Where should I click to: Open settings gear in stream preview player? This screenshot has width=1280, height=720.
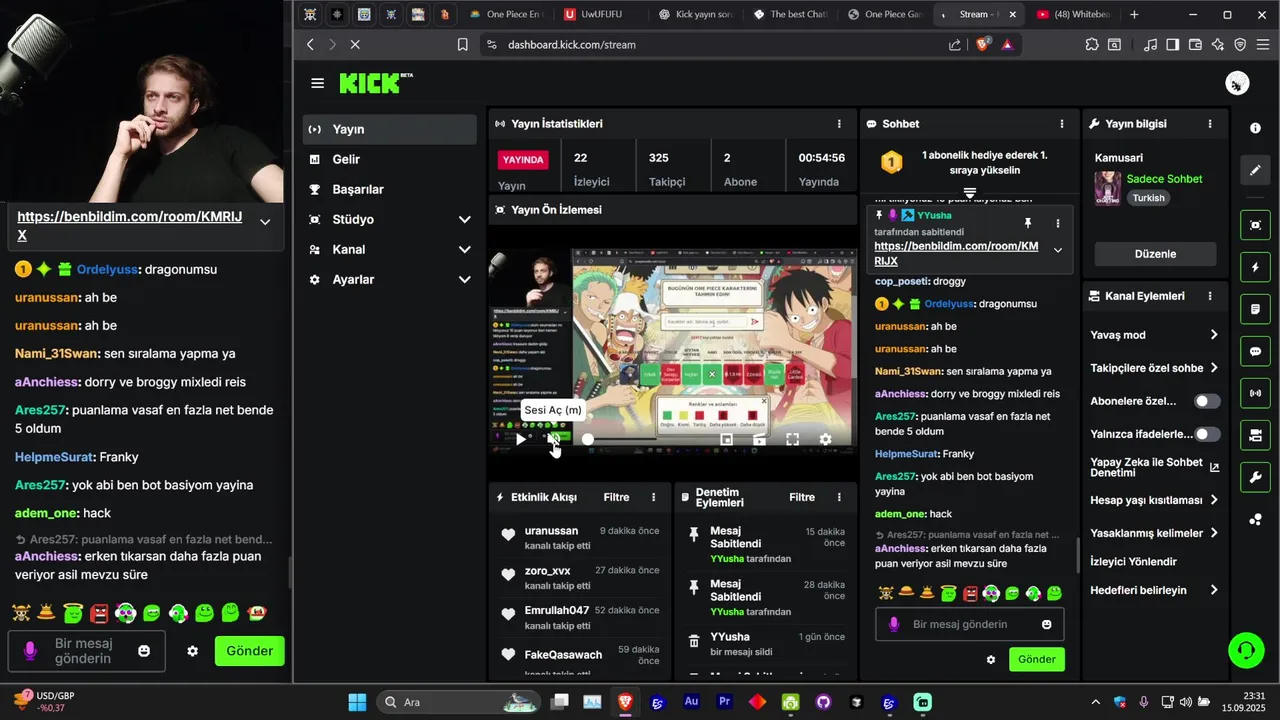[825, 439]
